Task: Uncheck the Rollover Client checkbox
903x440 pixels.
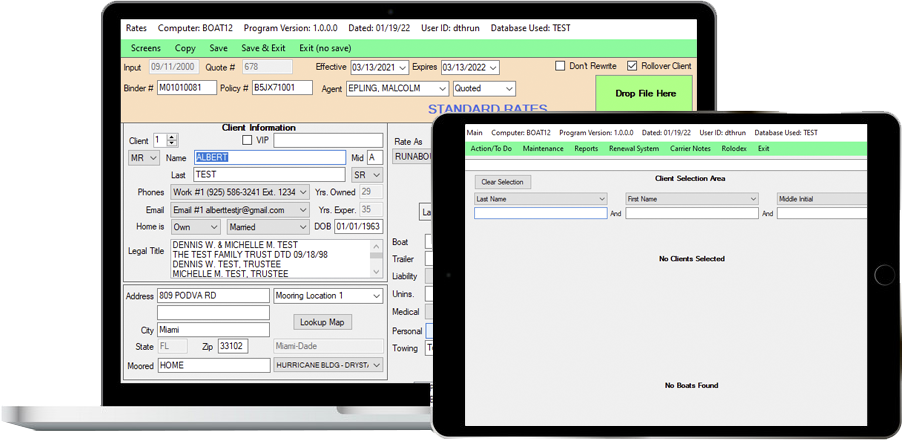Action: 632,67
